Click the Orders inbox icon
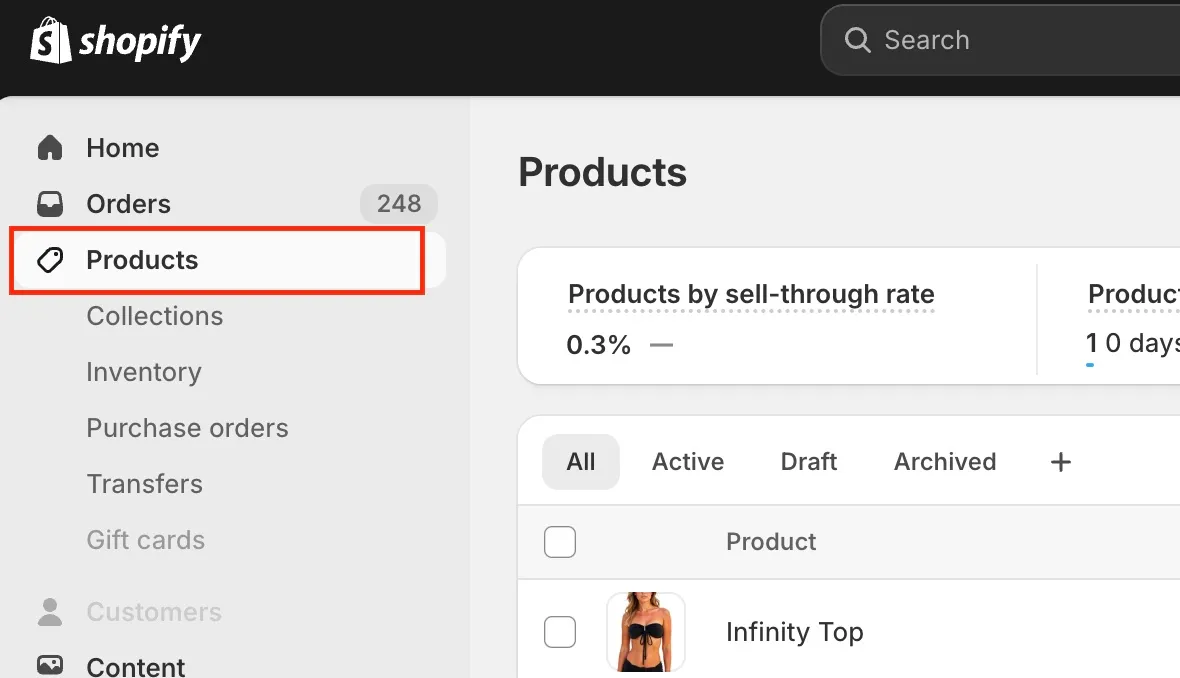This screenshot has width=1180, height=678. 50,203
